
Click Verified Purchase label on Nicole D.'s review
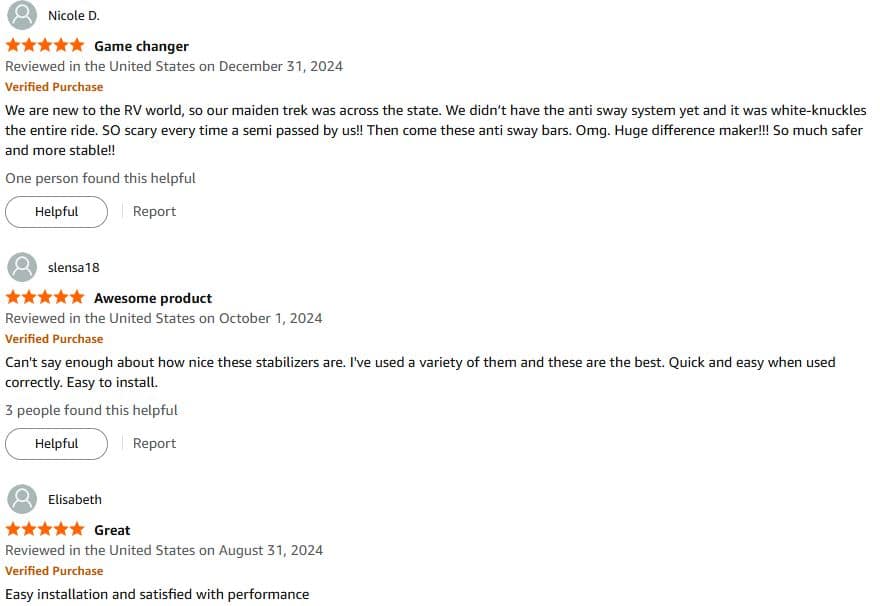coord(54,87)
